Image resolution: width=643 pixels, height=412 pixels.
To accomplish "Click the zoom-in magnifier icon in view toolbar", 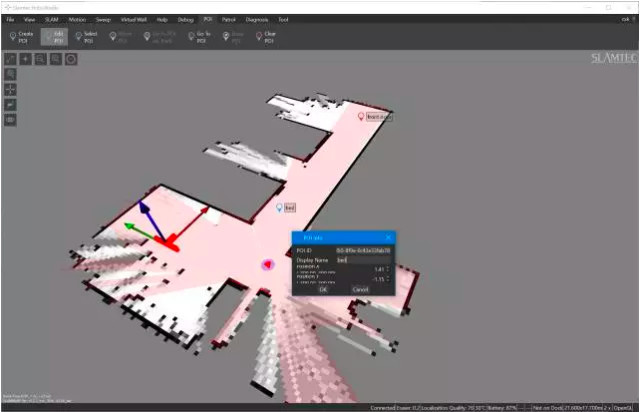I will tap(40, 59).
